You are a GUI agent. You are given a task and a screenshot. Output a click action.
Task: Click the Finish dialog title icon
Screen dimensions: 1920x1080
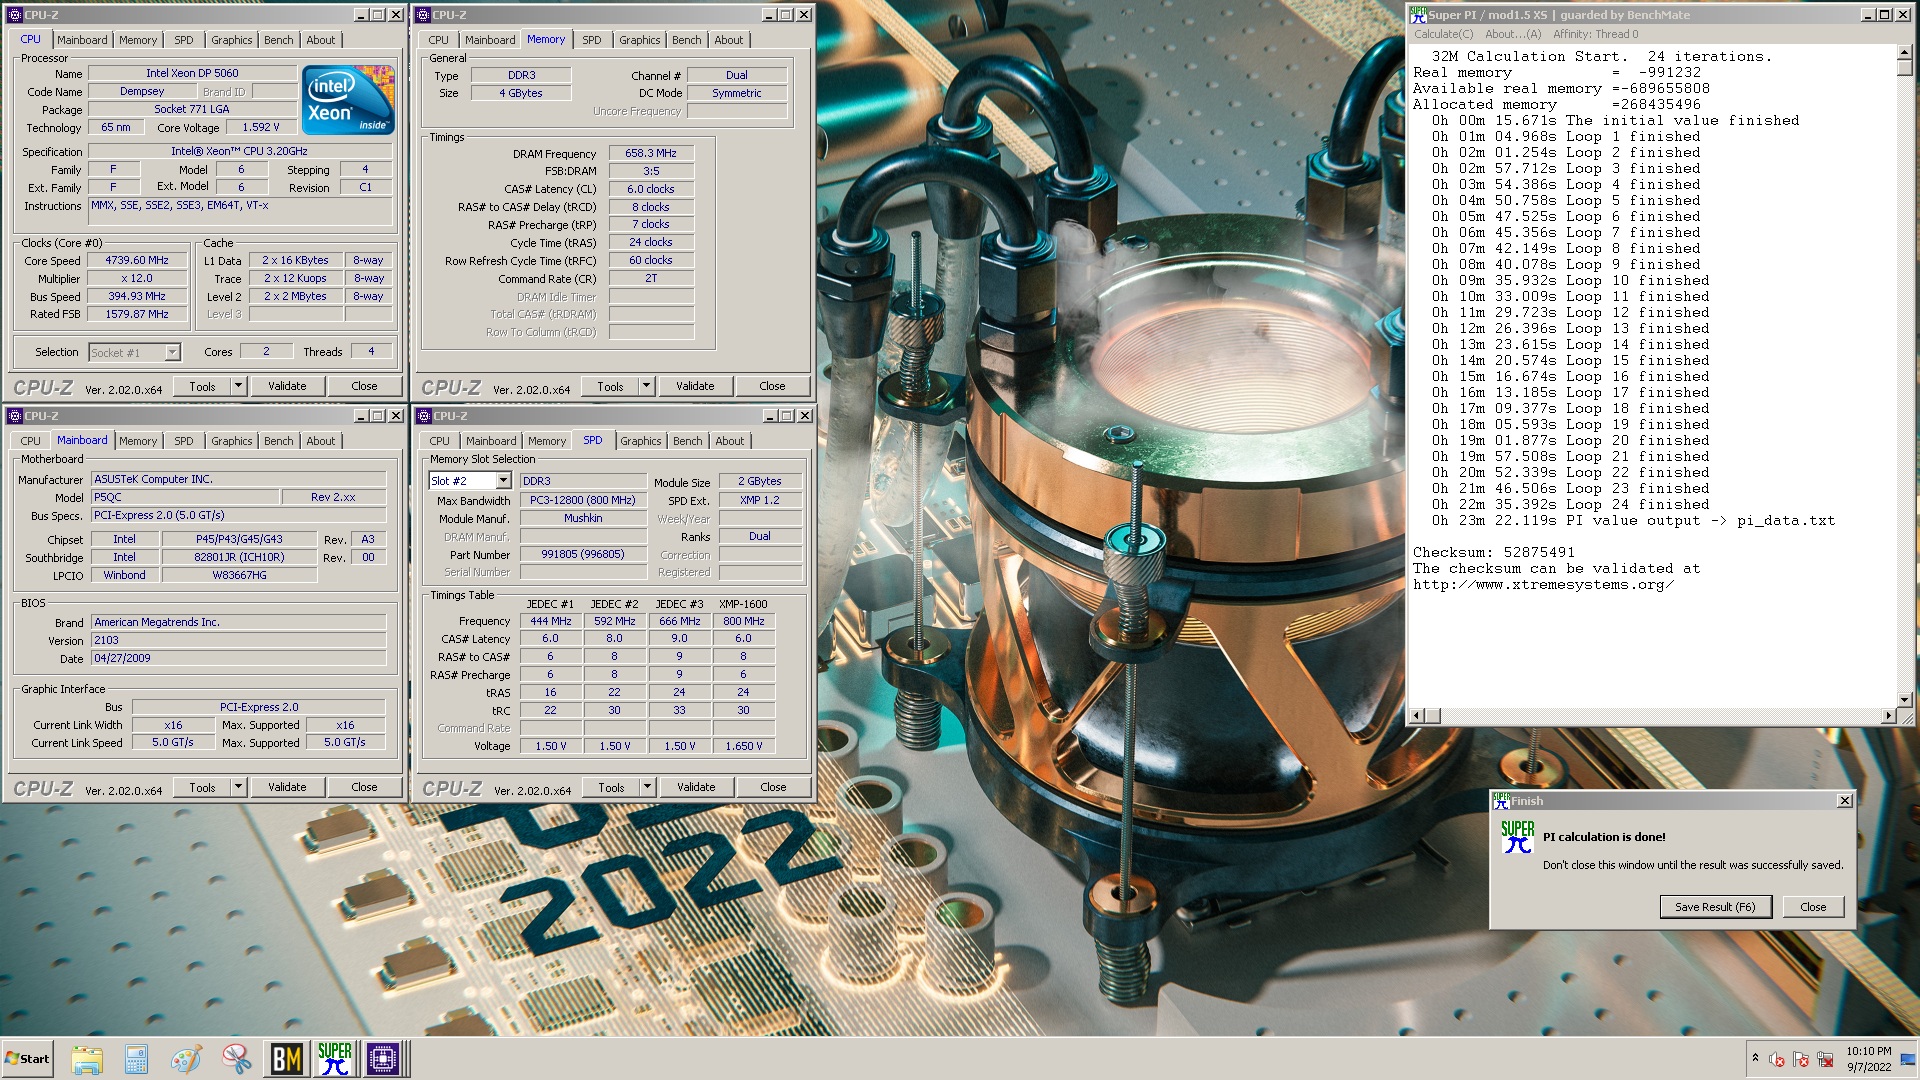[1501, 801]
